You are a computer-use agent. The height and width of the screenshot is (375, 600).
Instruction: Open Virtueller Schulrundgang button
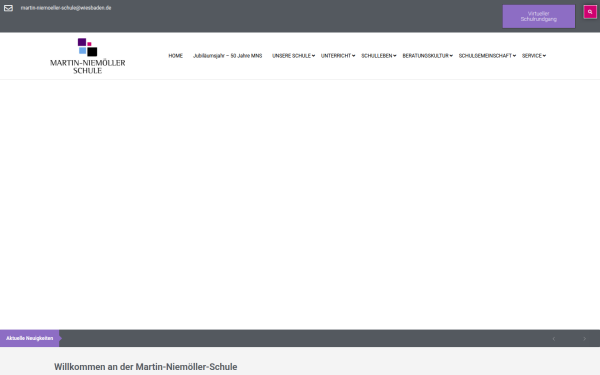pyautogui.click(x=539, y=16)
